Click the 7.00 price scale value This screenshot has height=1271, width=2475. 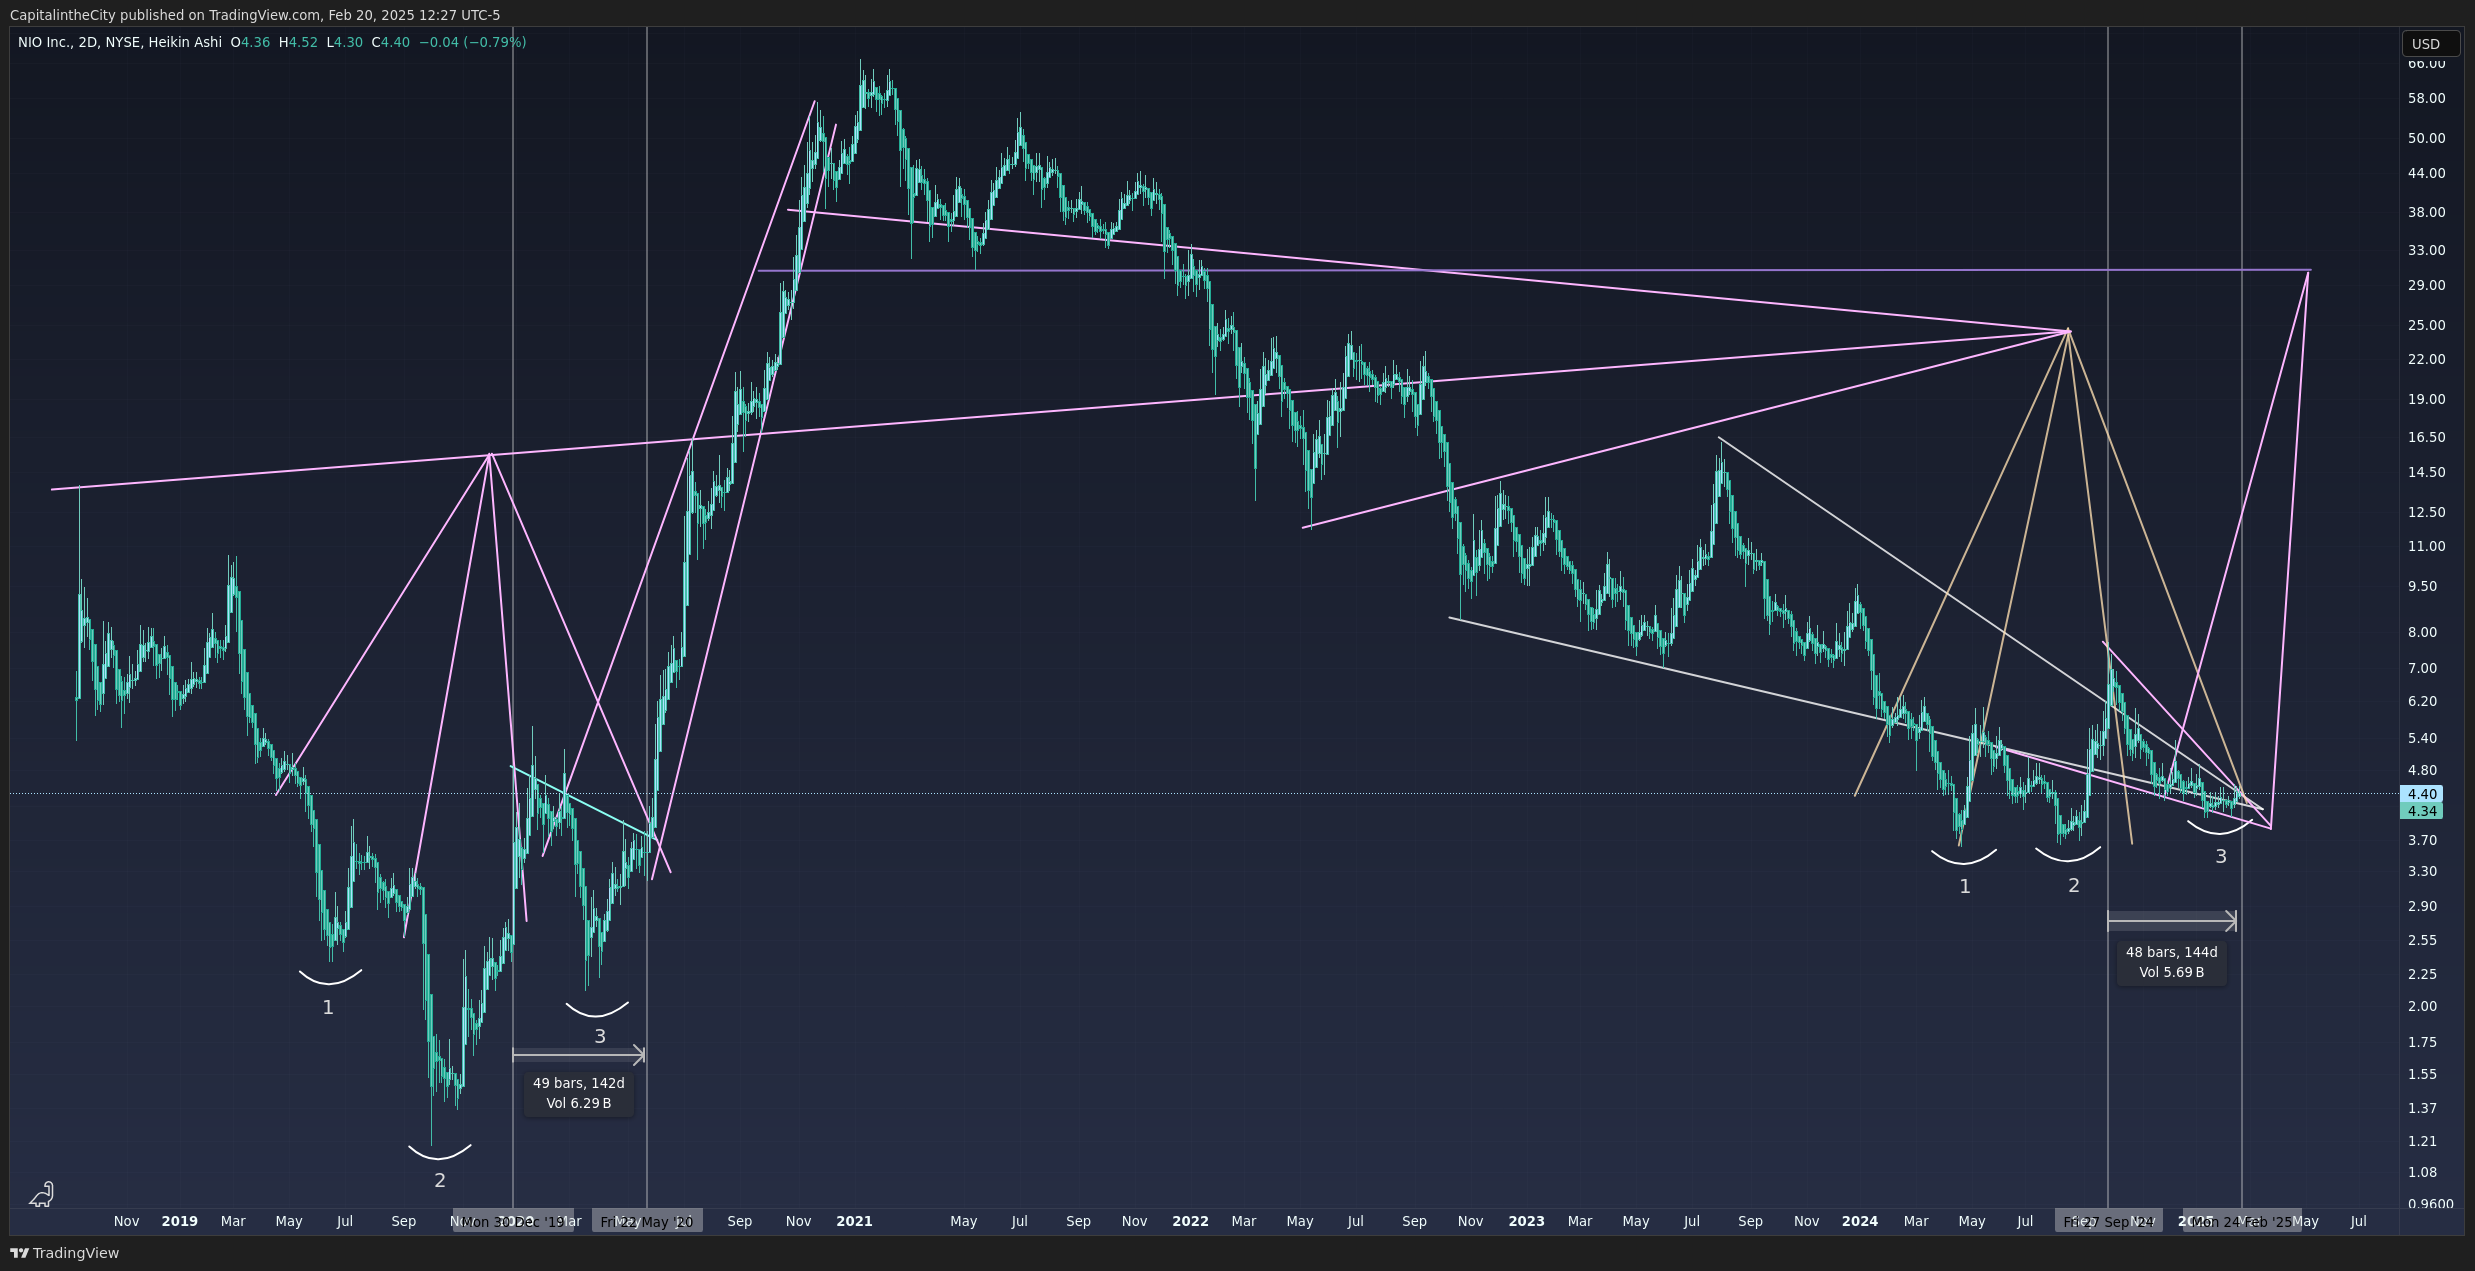pyautogui.click(x=2422, y=668)
